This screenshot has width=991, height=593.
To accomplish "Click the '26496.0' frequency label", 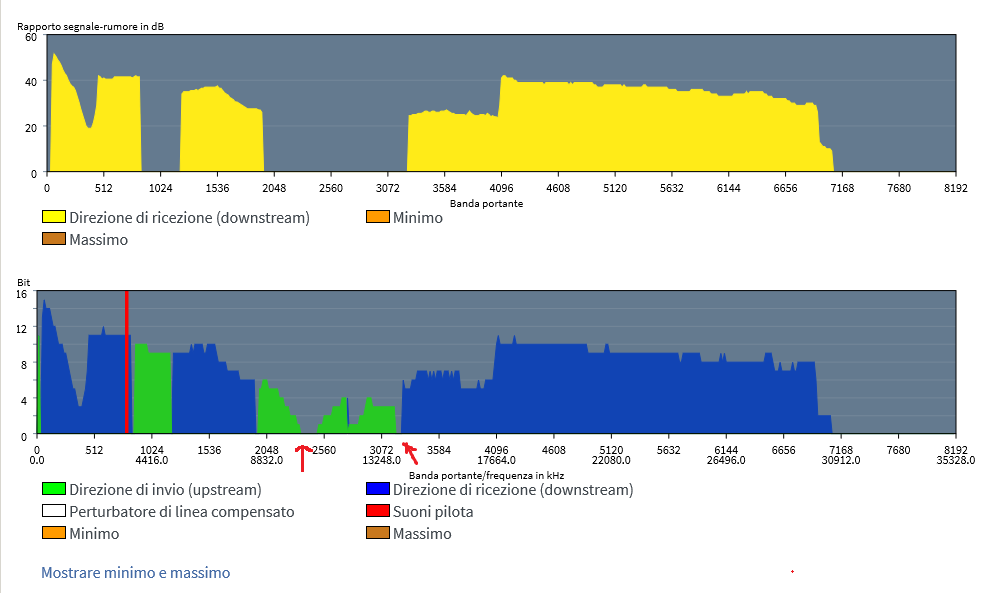I will click(x=726, y=460).
